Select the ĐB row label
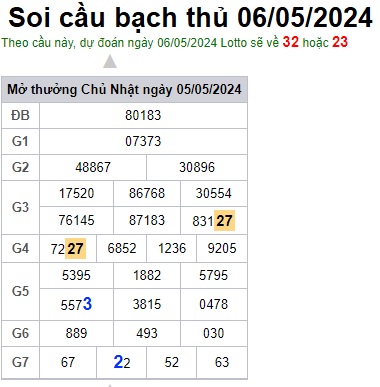 20,115
